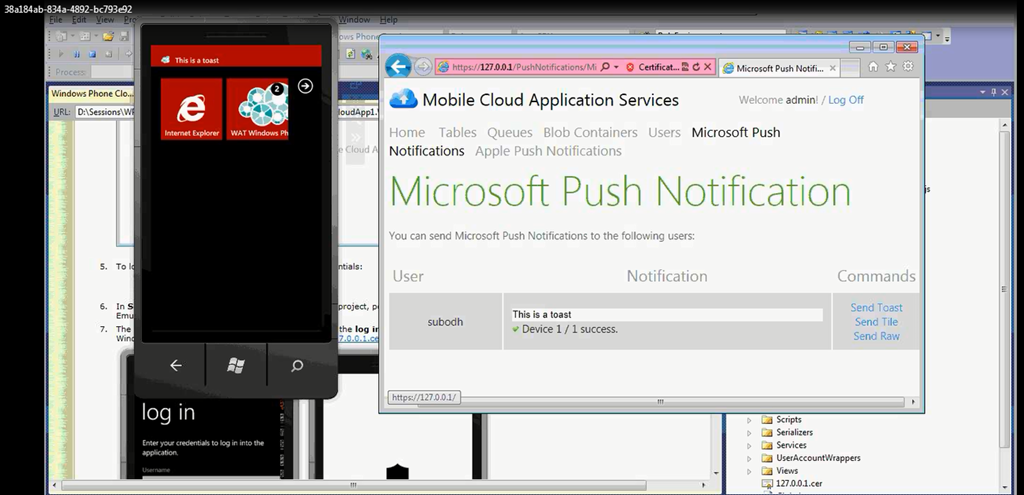Tap the Internet Explorer tile on phone
Viewport: 1024px width, 495px height.
(x=191, y=109)
